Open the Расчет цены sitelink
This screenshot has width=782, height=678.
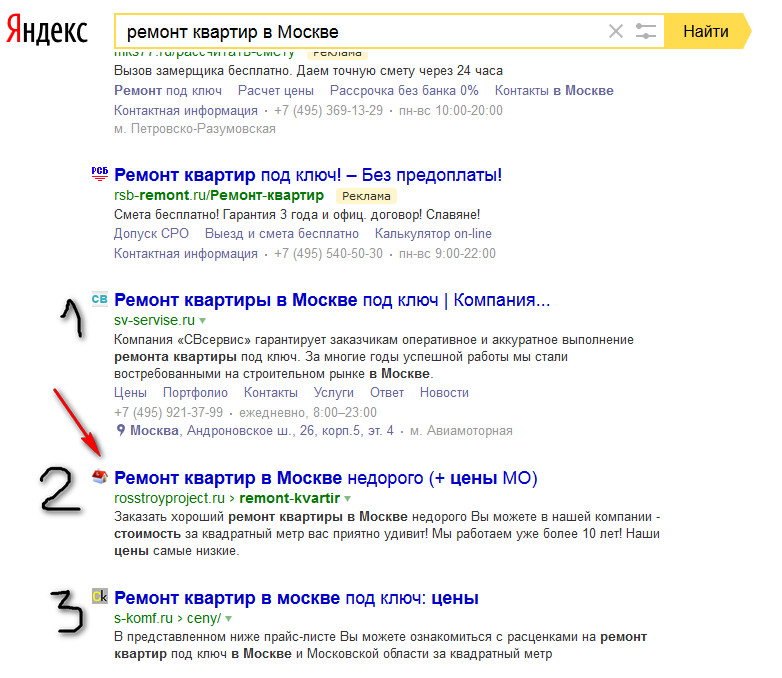[276, 90]
